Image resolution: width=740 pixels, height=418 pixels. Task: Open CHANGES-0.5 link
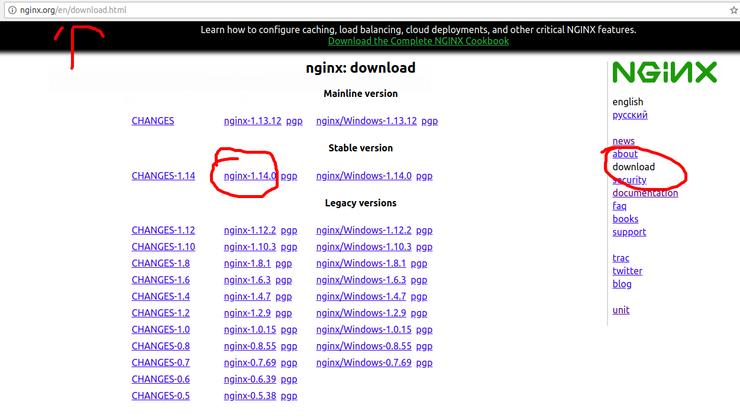(160, 395)
